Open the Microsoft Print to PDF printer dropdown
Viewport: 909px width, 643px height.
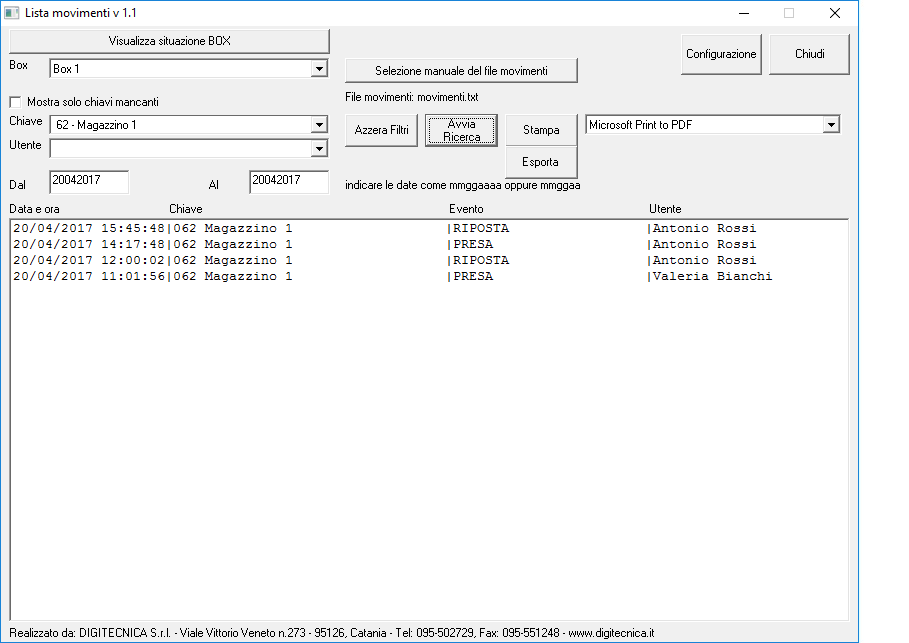coord(831,124)
